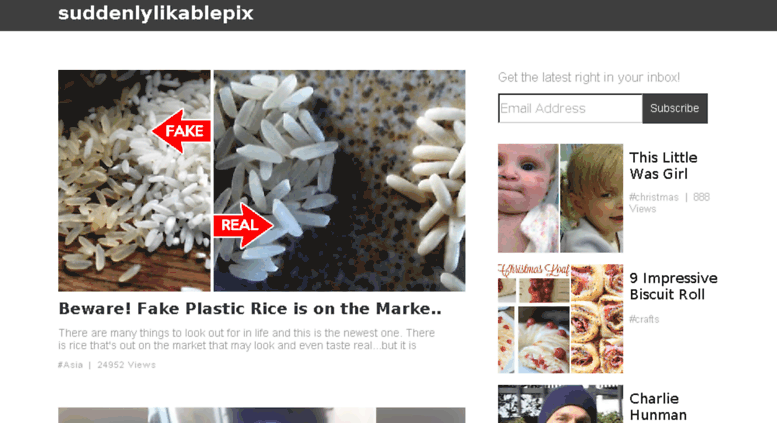
Task: Open the Christmas Loaf biscuit roll thumbnail
Action: click(x=560, y=318)
